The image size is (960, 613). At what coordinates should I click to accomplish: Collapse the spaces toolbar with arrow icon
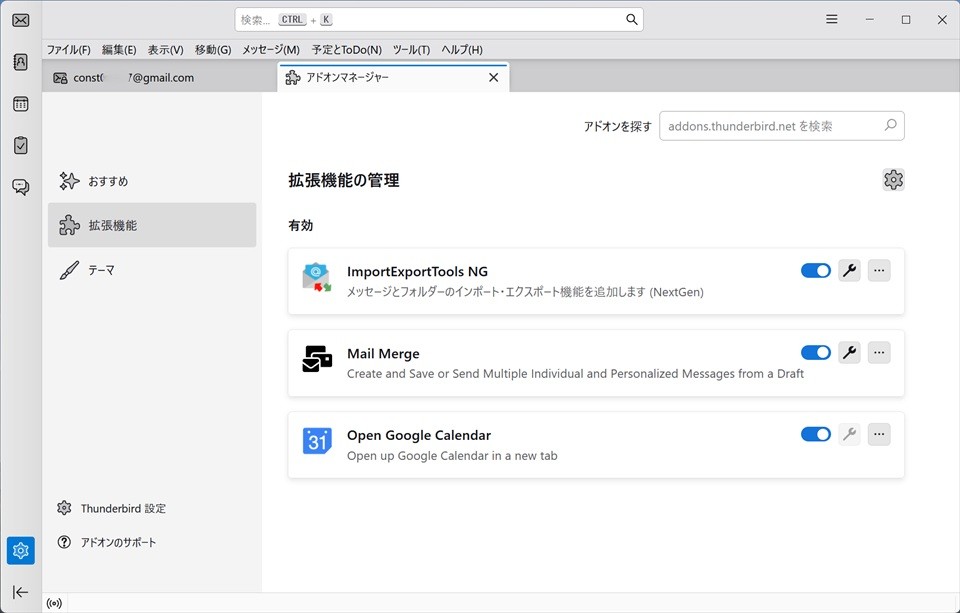[x=21, y=592]
